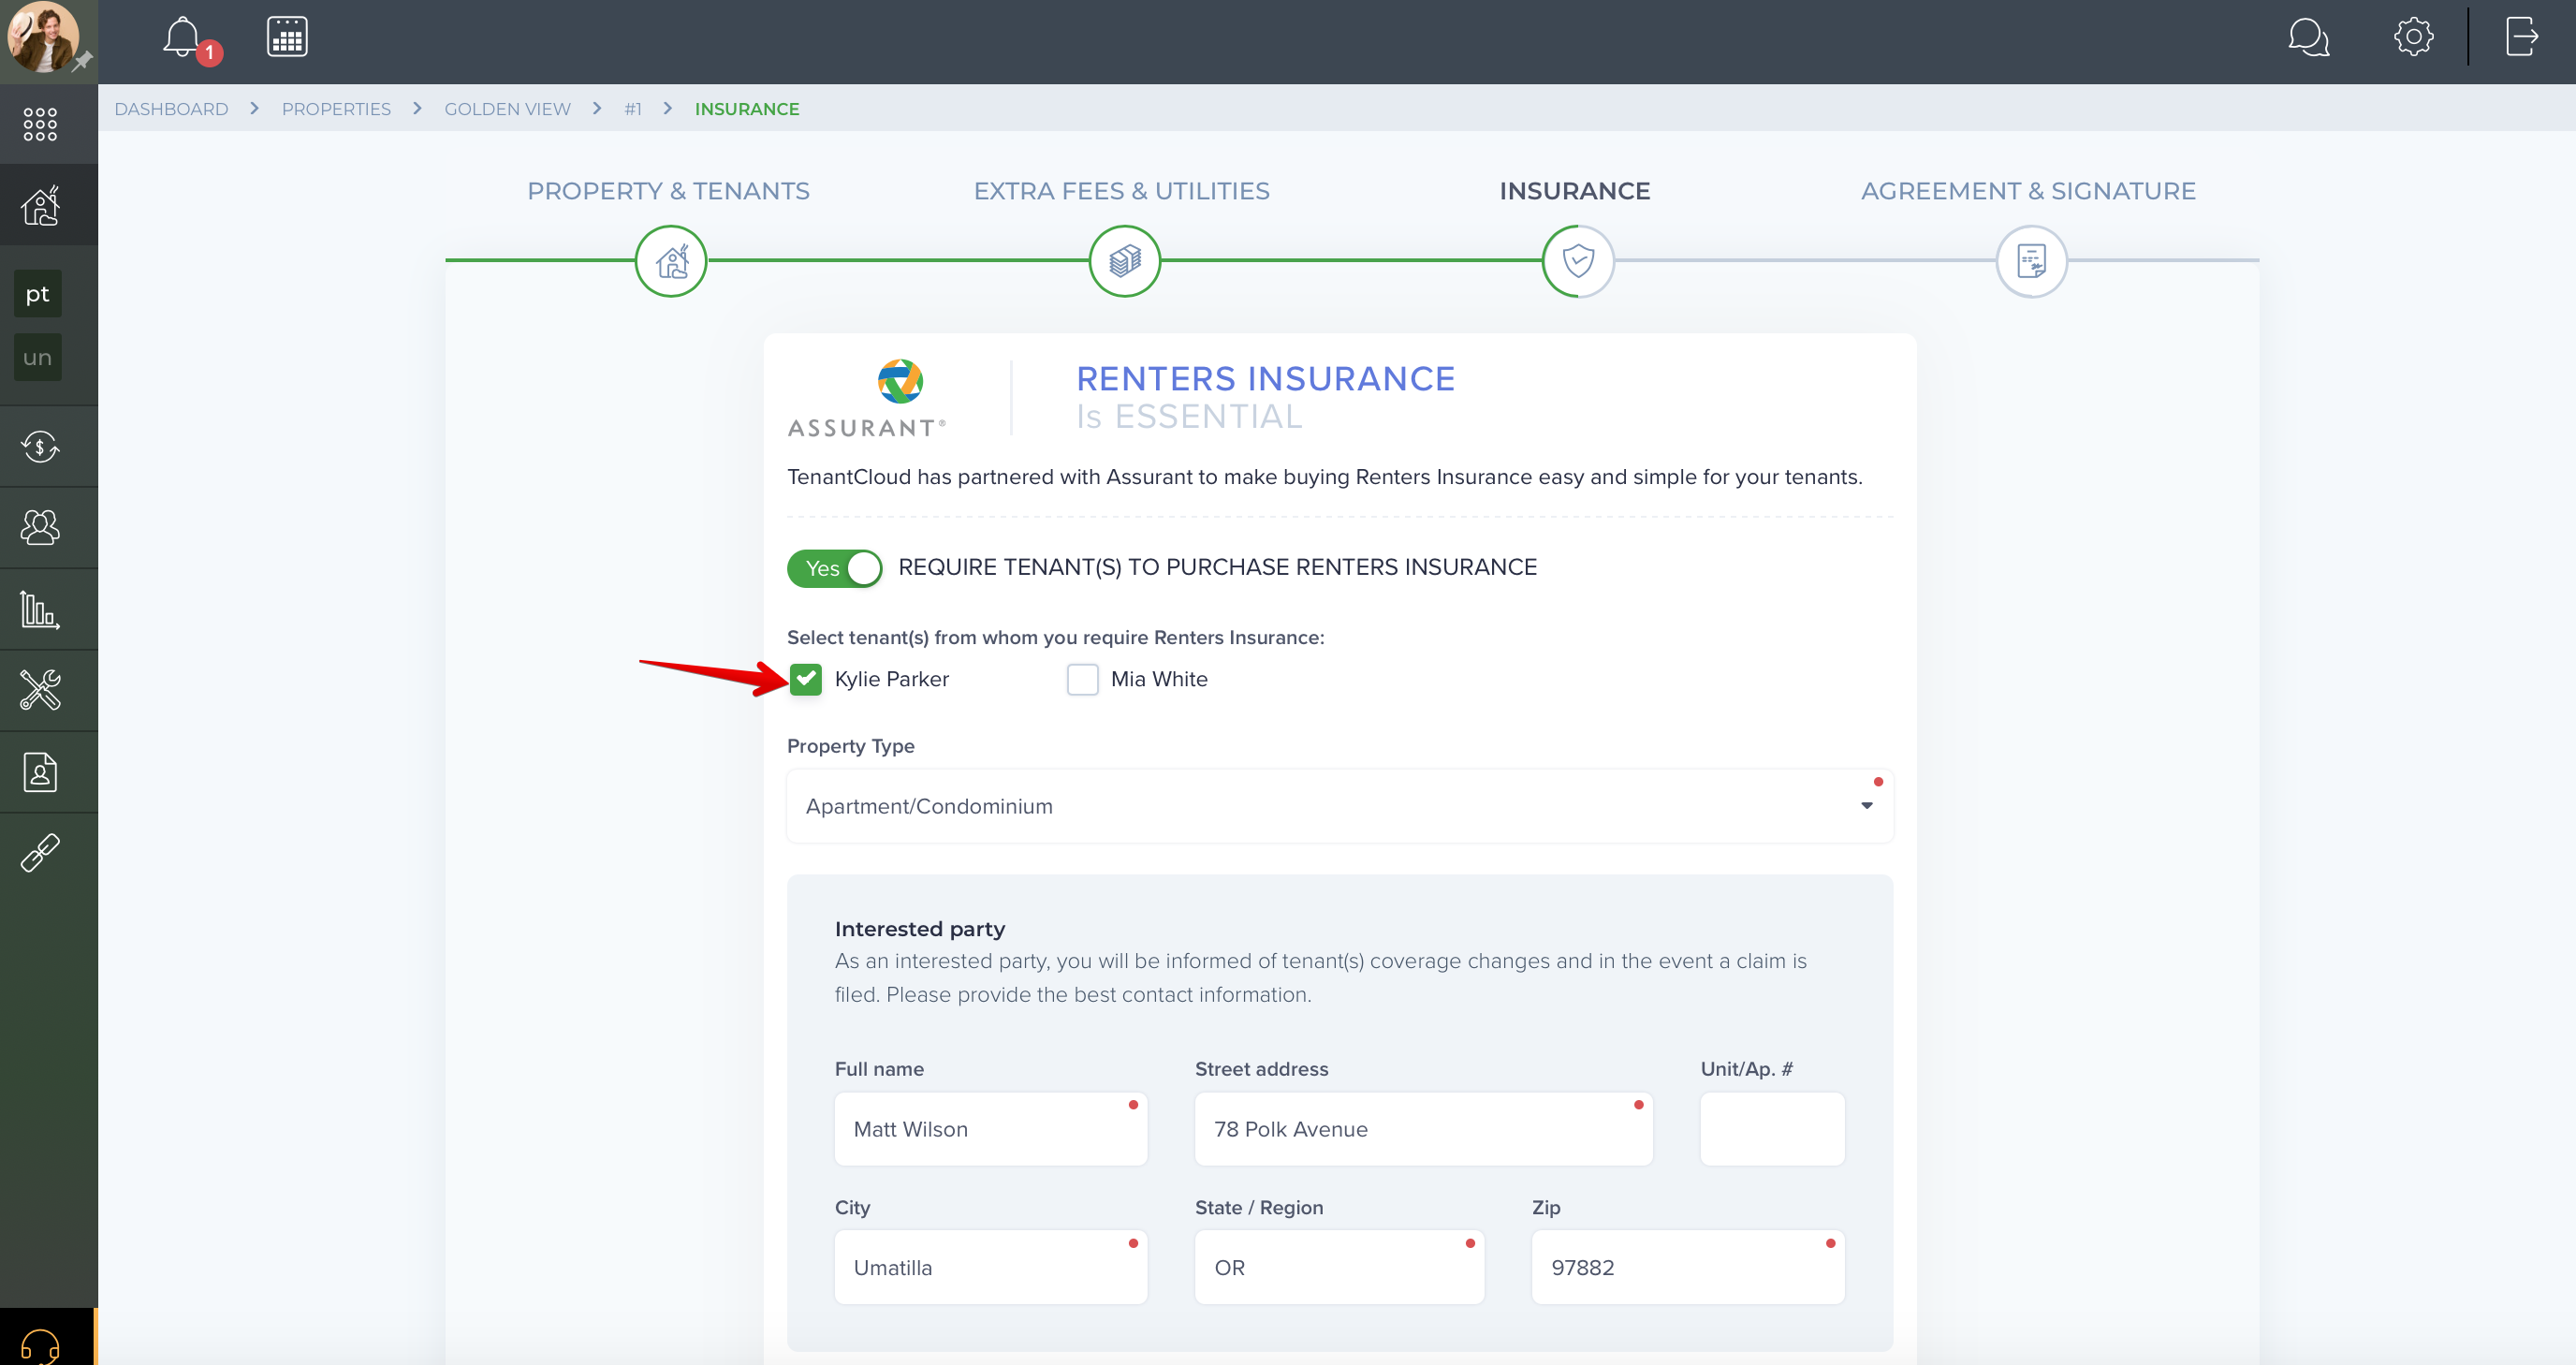Open the properties house icon in the sidebar
Image resolution: width=2576 pixels, height=1365 pixels.
point(40,206)
